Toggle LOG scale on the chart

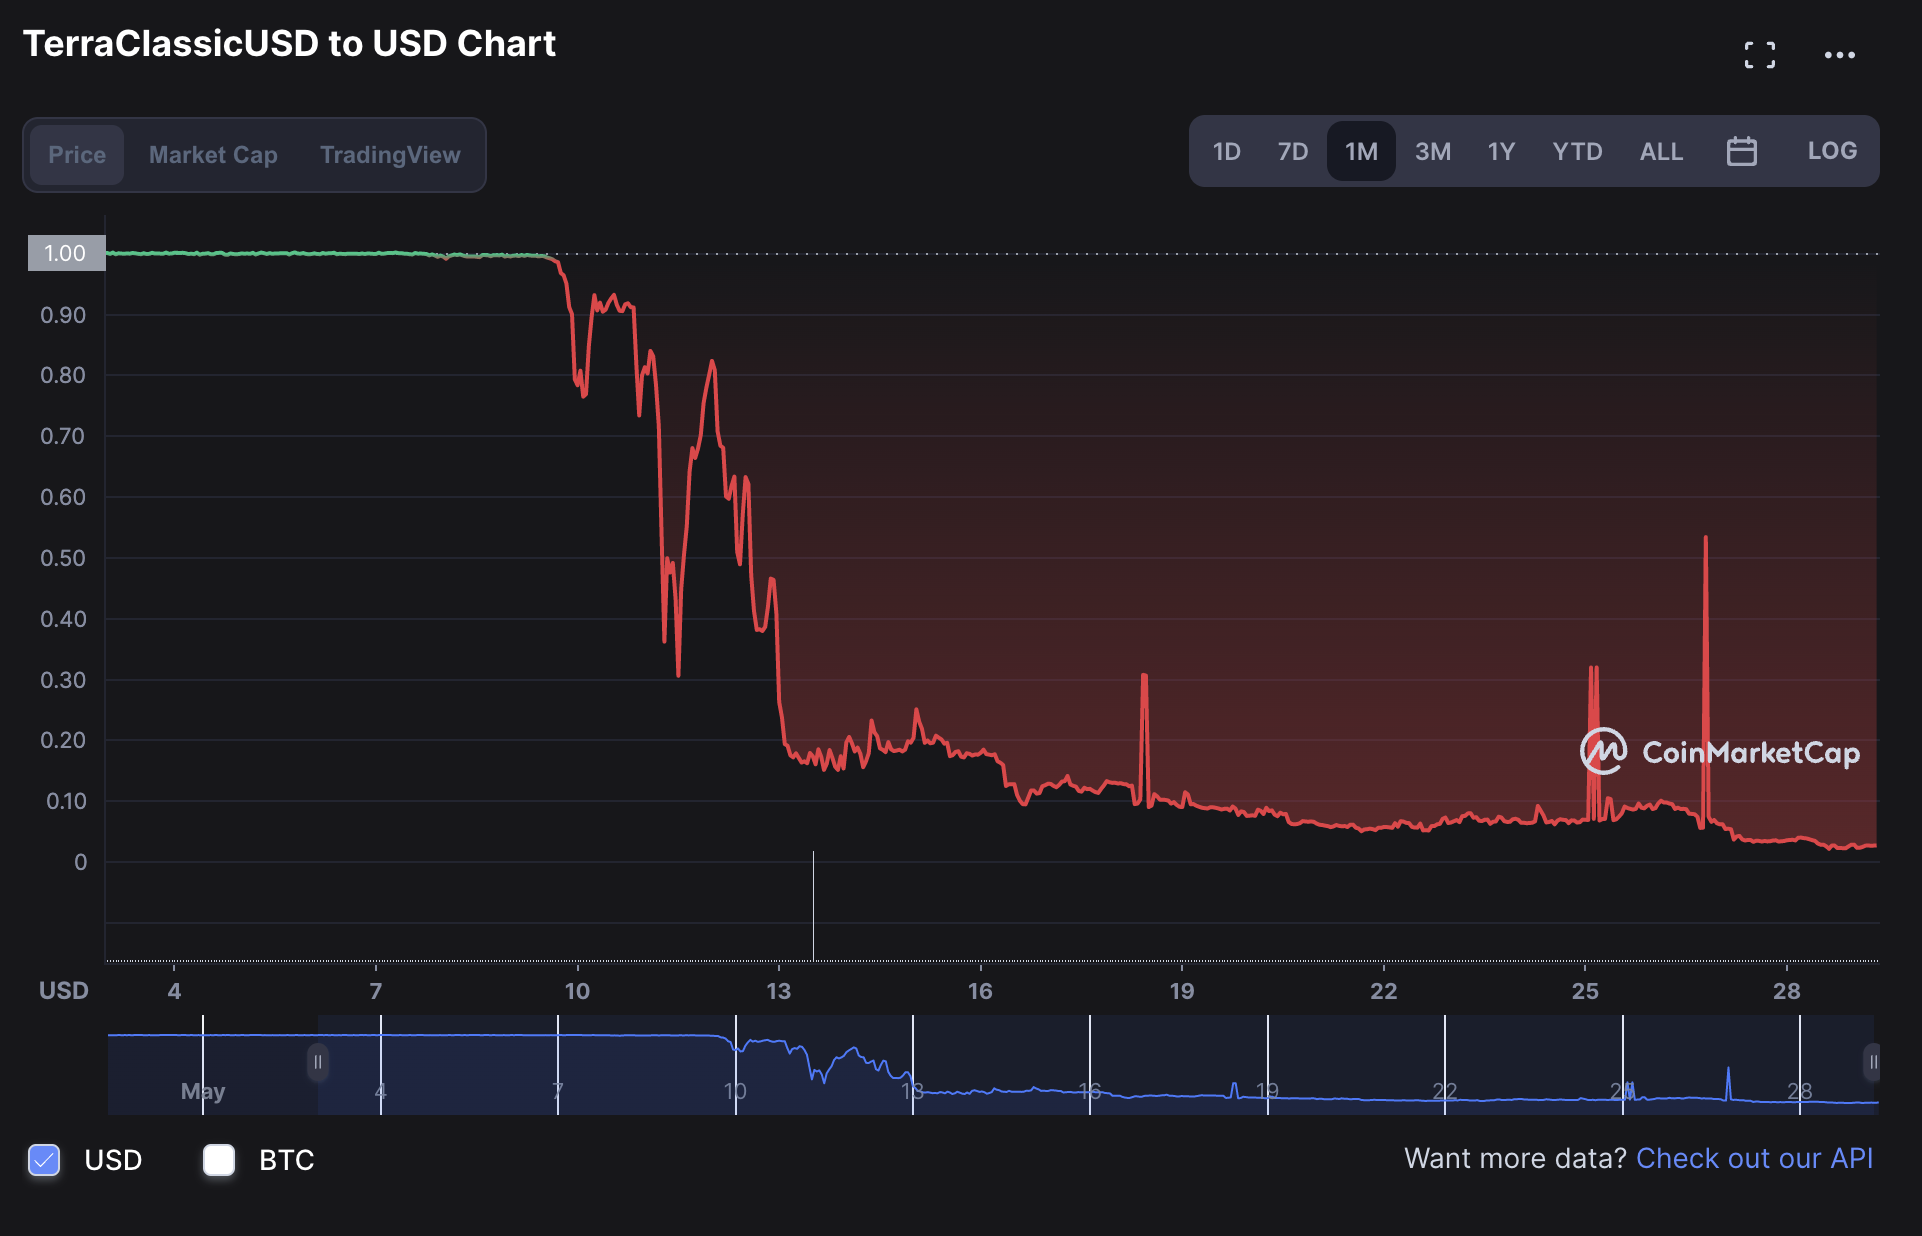point(1831,152)
